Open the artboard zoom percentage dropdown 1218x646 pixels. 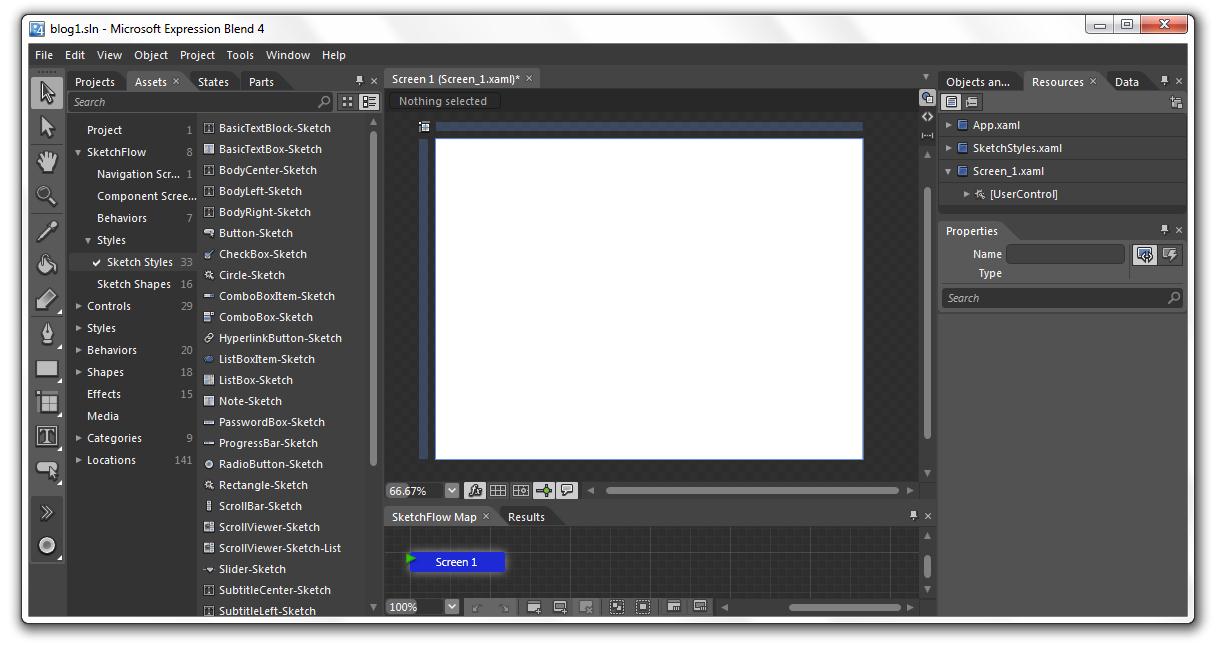[x=452, y=490]
